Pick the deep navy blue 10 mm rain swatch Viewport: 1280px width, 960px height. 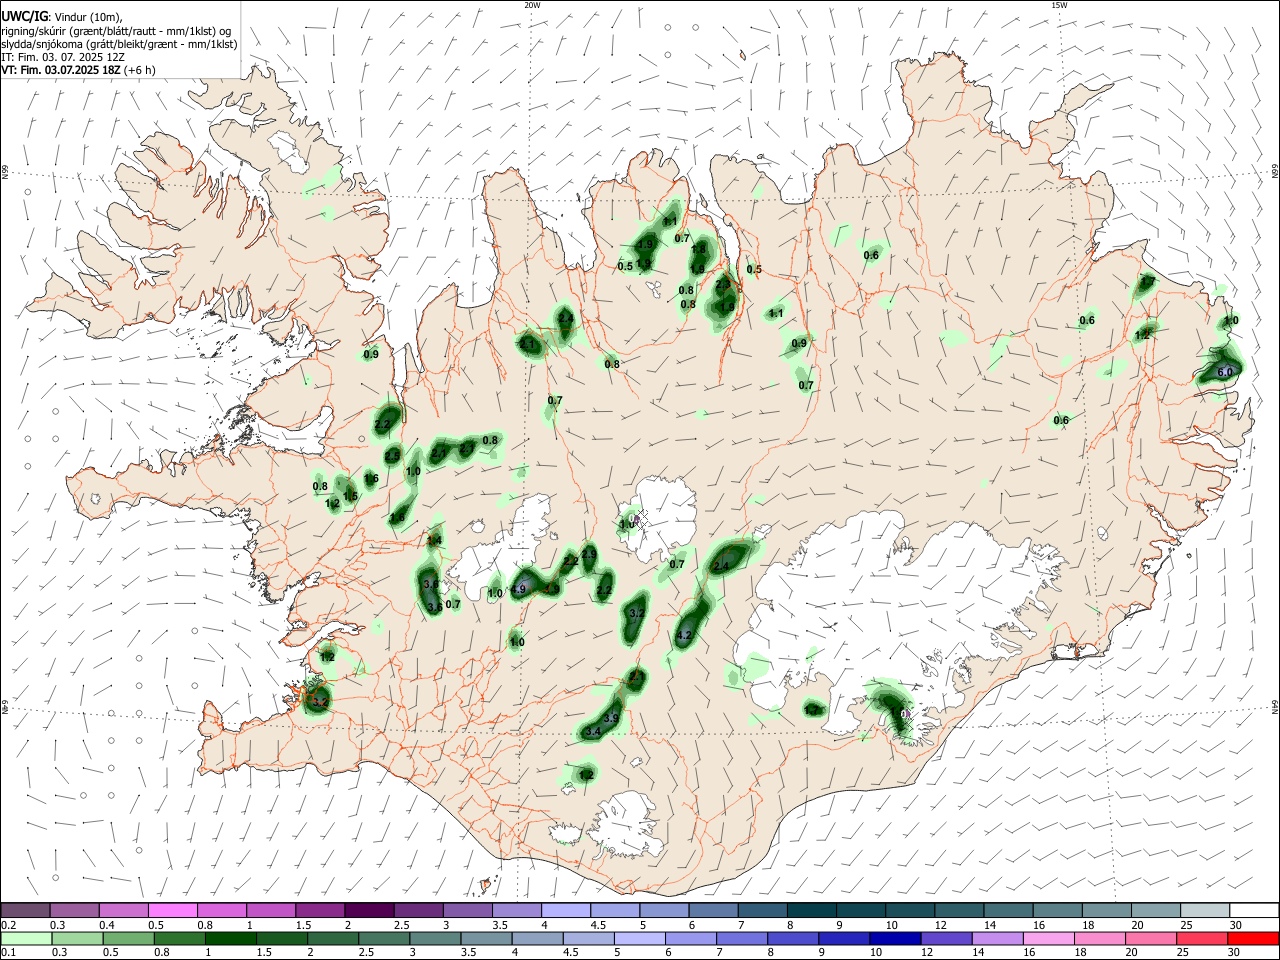pos(893,939)
